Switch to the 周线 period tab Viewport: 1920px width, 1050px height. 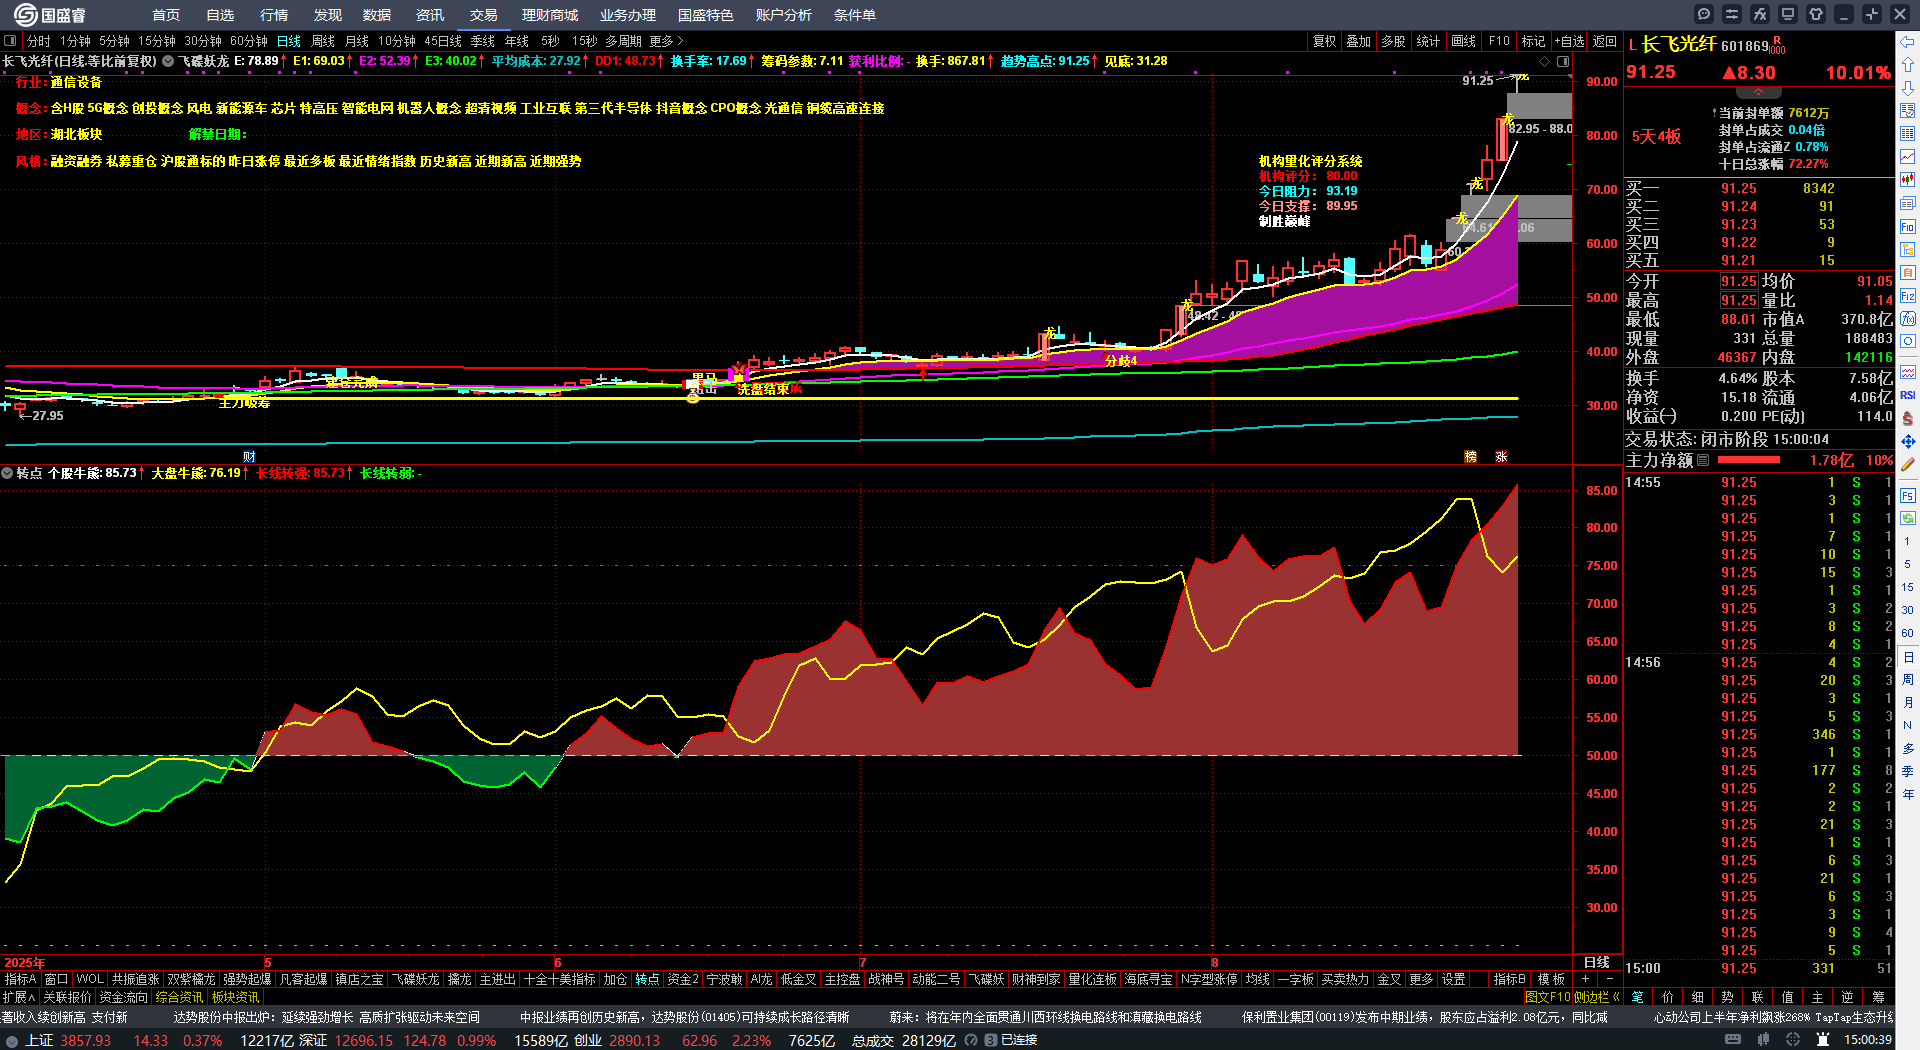tap(323, 41)
